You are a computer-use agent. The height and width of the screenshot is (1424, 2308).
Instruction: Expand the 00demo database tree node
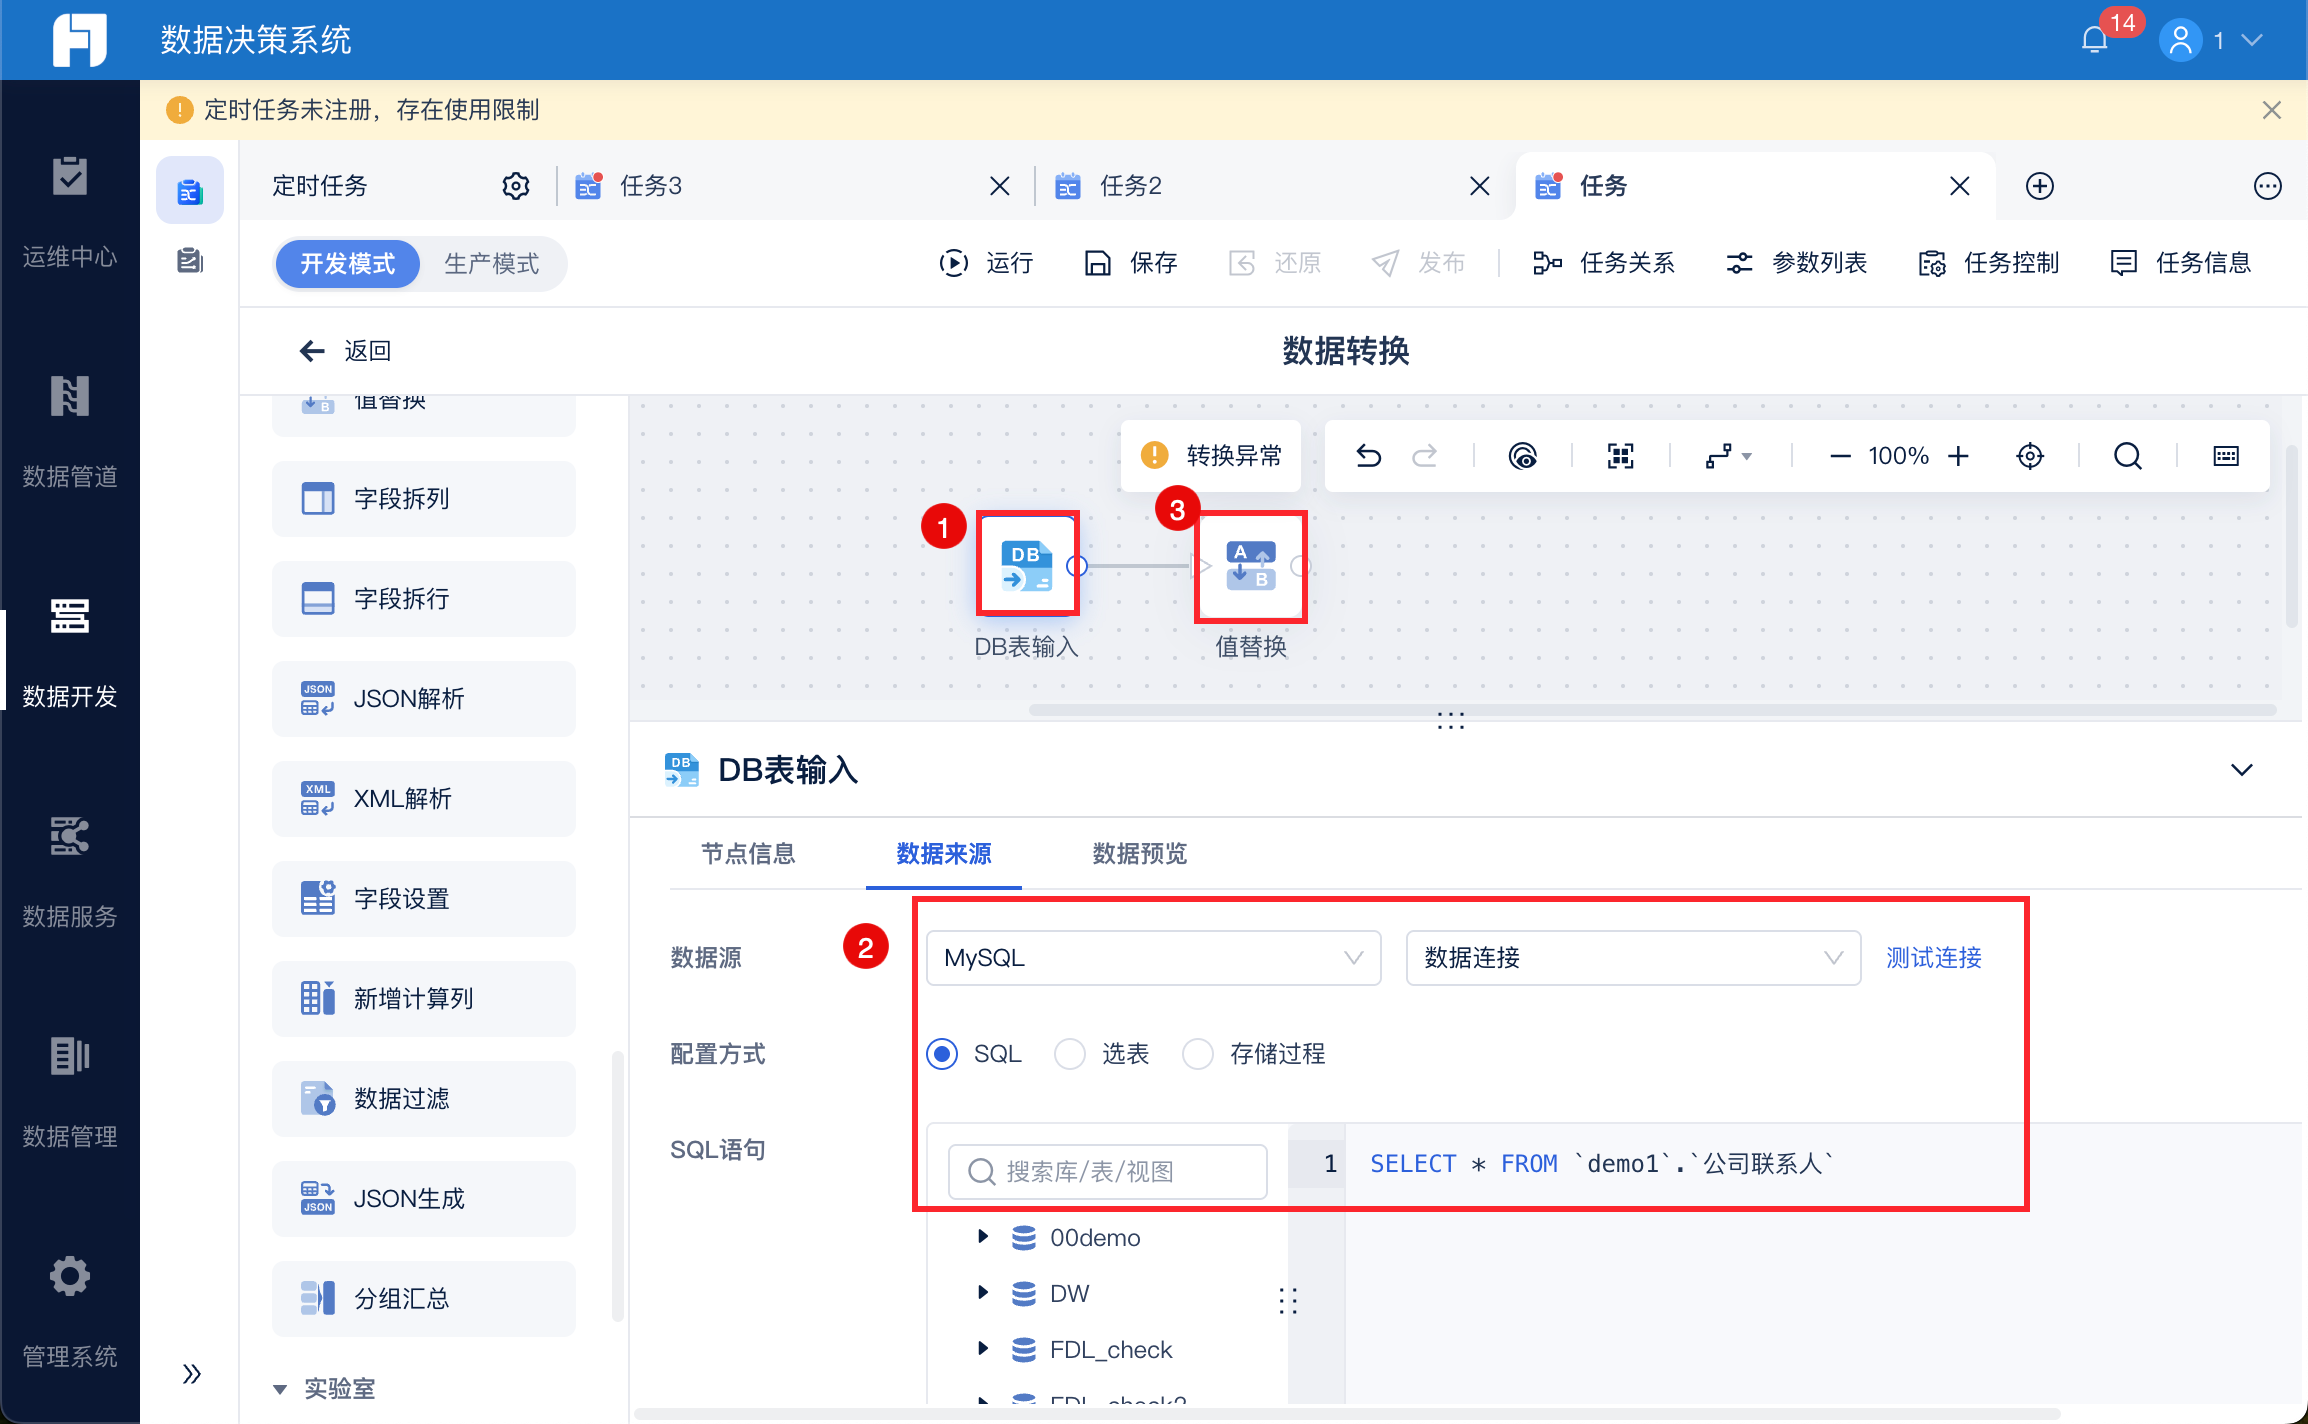[983, 1237]
